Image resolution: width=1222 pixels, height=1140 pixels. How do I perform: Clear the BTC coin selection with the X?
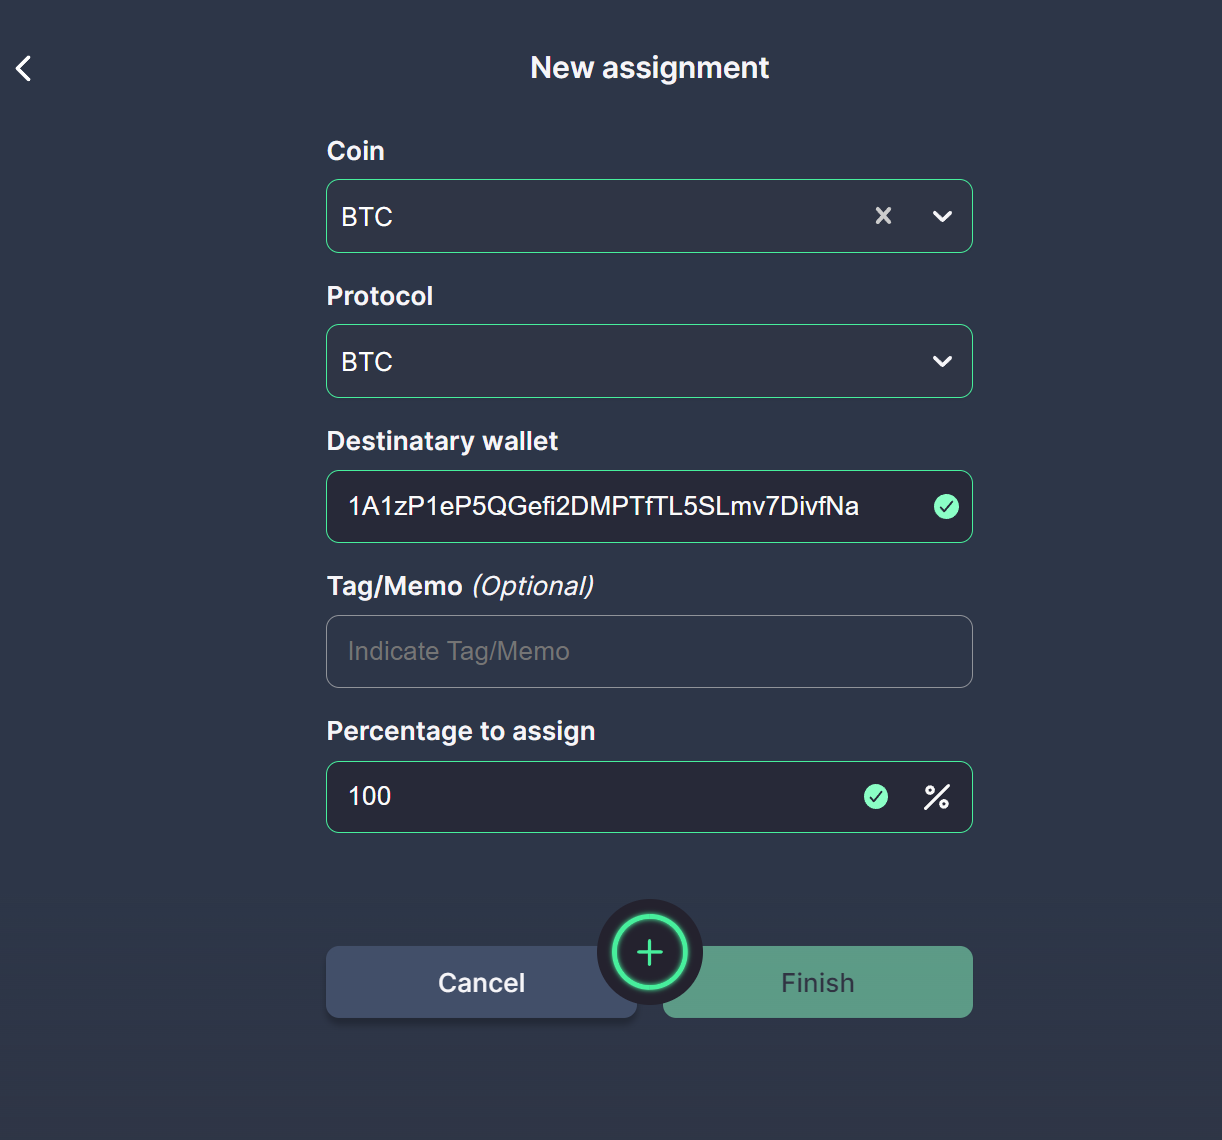883,215
